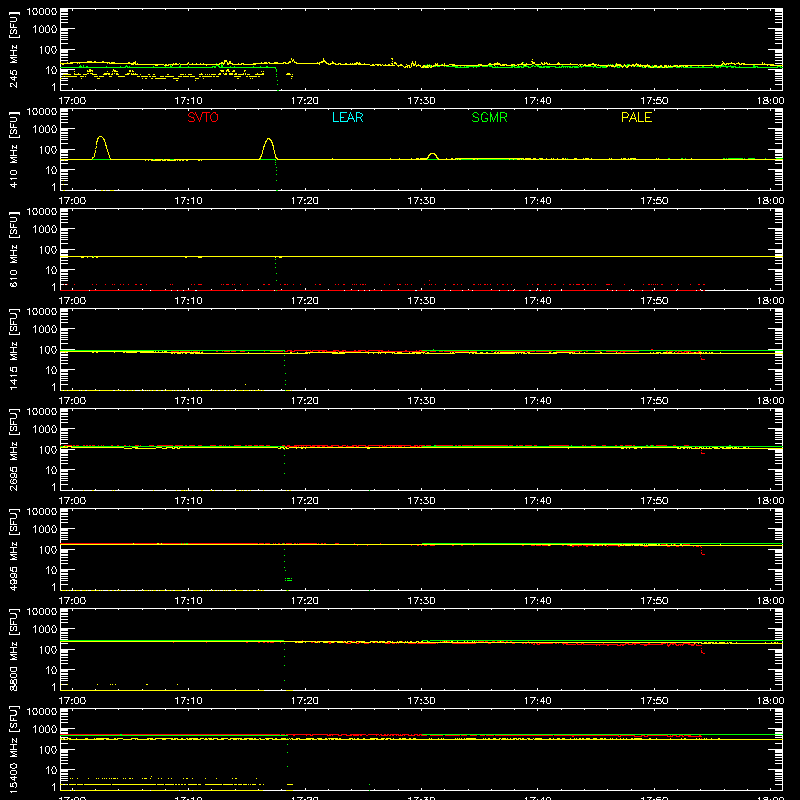Select the 1415 MHz [SFU] axis title
Image resolution: width=800 pixels, height=800 pixels.
tap(14, 349)
